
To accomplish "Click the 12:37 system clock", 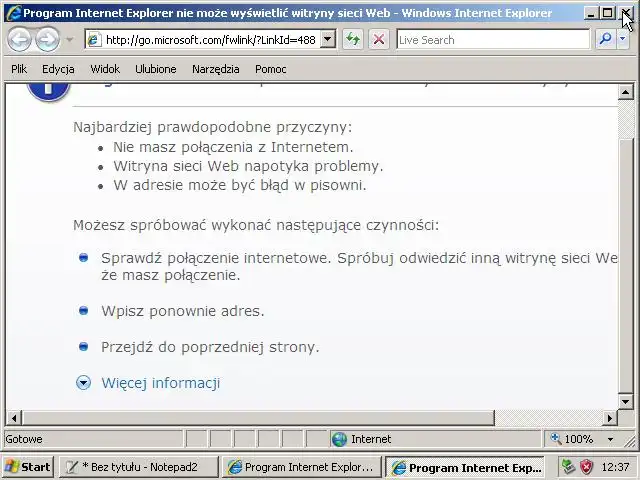I will [616, 467].
